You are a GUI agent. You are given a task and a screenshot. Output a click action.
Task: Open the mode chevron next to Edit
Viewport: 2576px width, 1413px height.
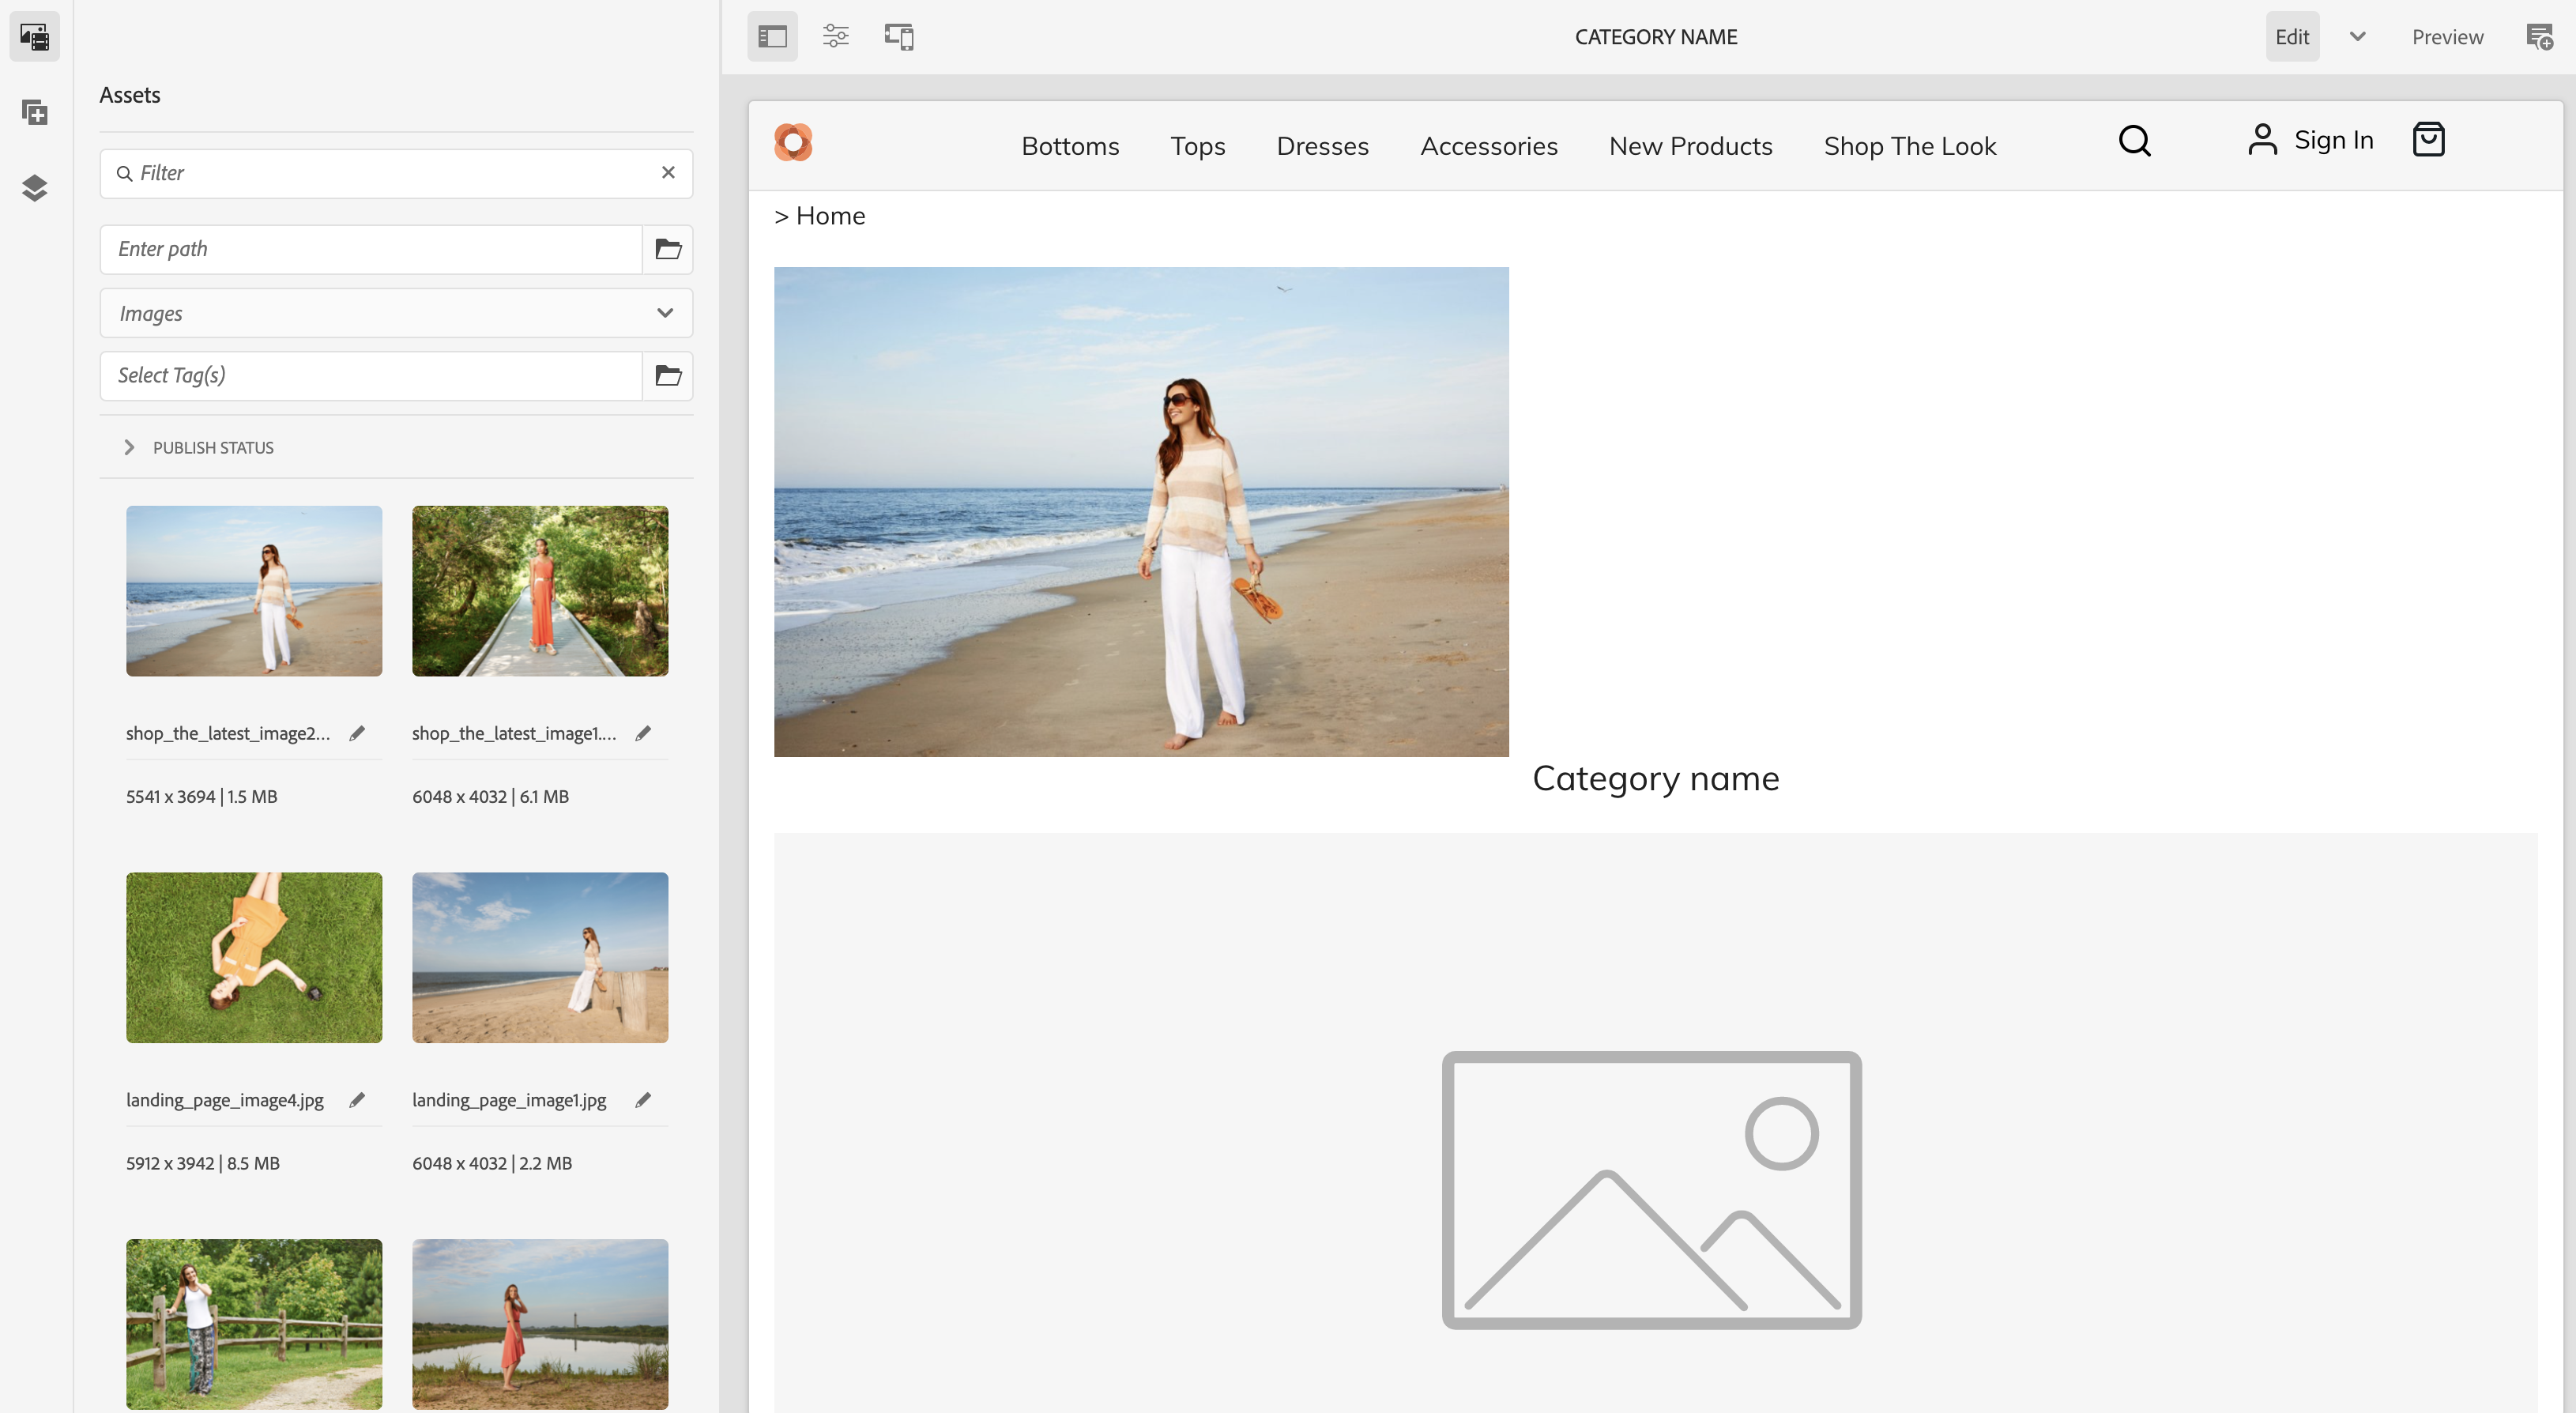pos(2357,37)
